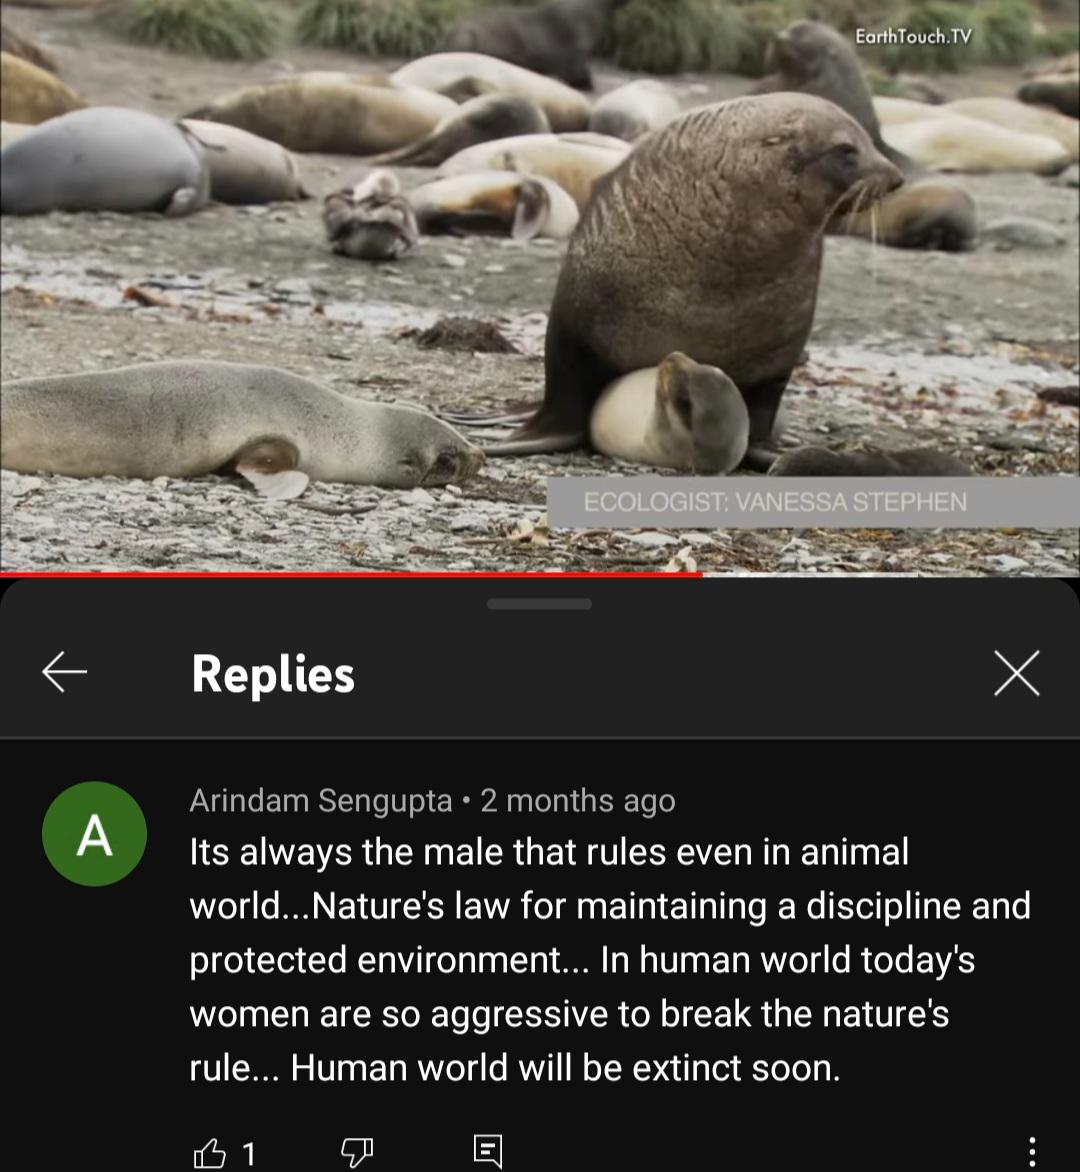Seek within the red played progress bar
Viewport: 1080px width, 1172px height.
pos(351,575)
